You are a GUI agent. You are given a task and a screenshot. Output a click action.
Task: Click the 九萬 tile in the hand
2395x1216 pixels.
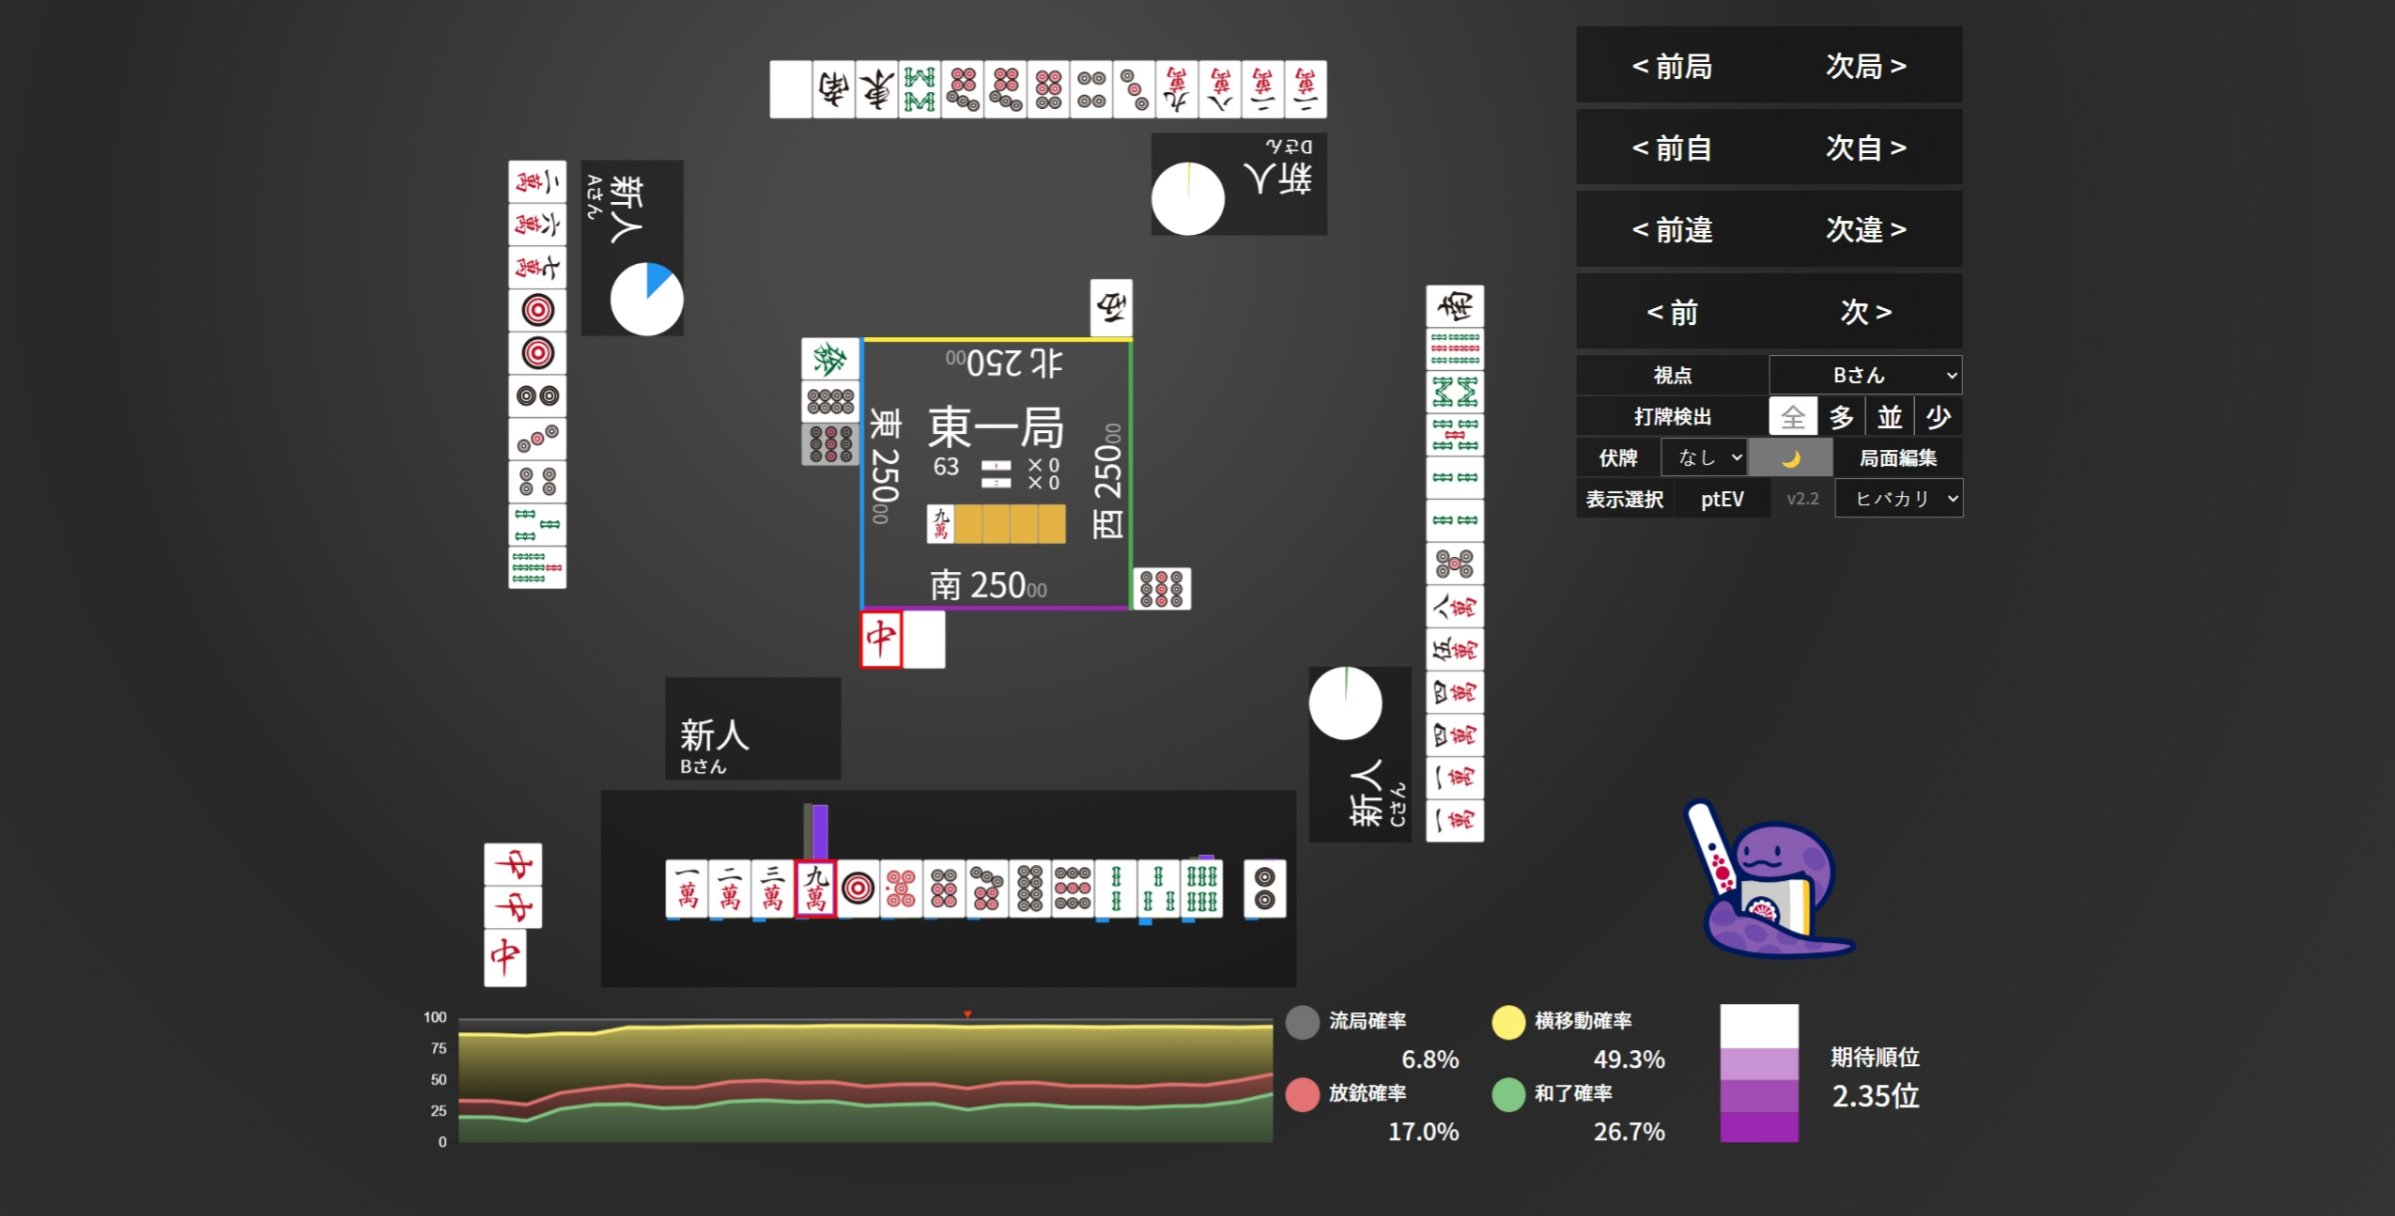pos(816,887)
